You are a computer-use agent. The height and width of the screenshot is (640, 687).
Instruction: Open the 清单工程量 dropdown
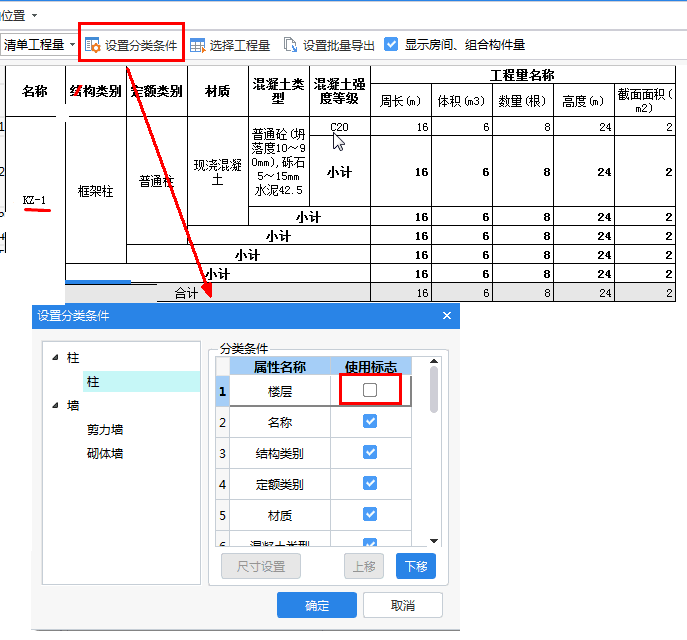73,45
